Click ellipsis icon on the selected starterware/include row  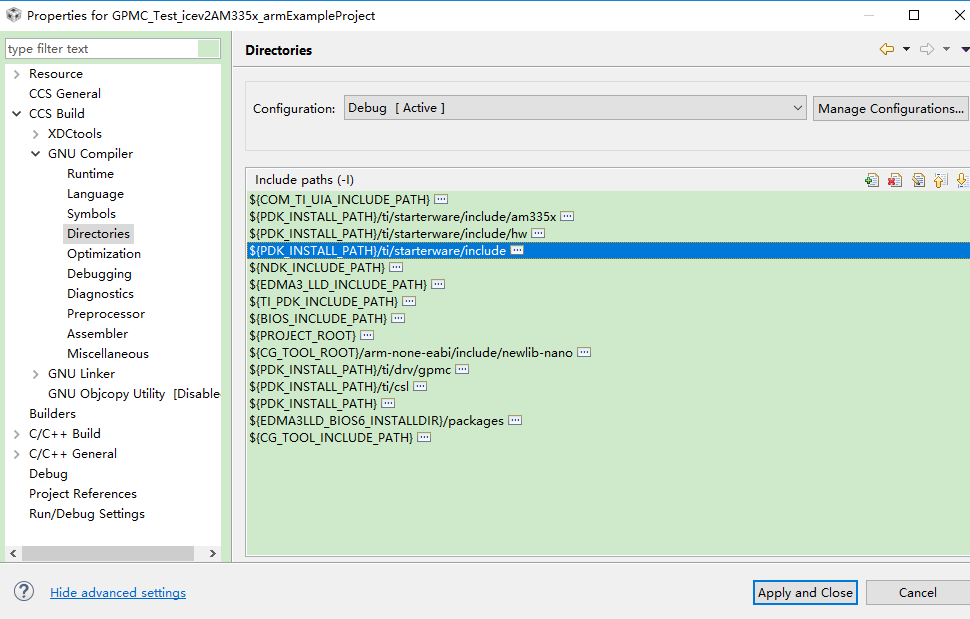pos(517,250)
